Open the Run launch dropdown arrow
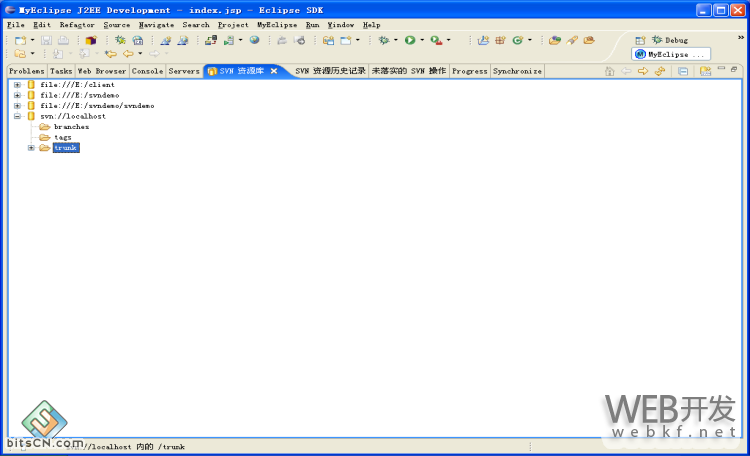The height and width of the screenshot is (456, 750). pyautogui.click(x=422, y=40)
